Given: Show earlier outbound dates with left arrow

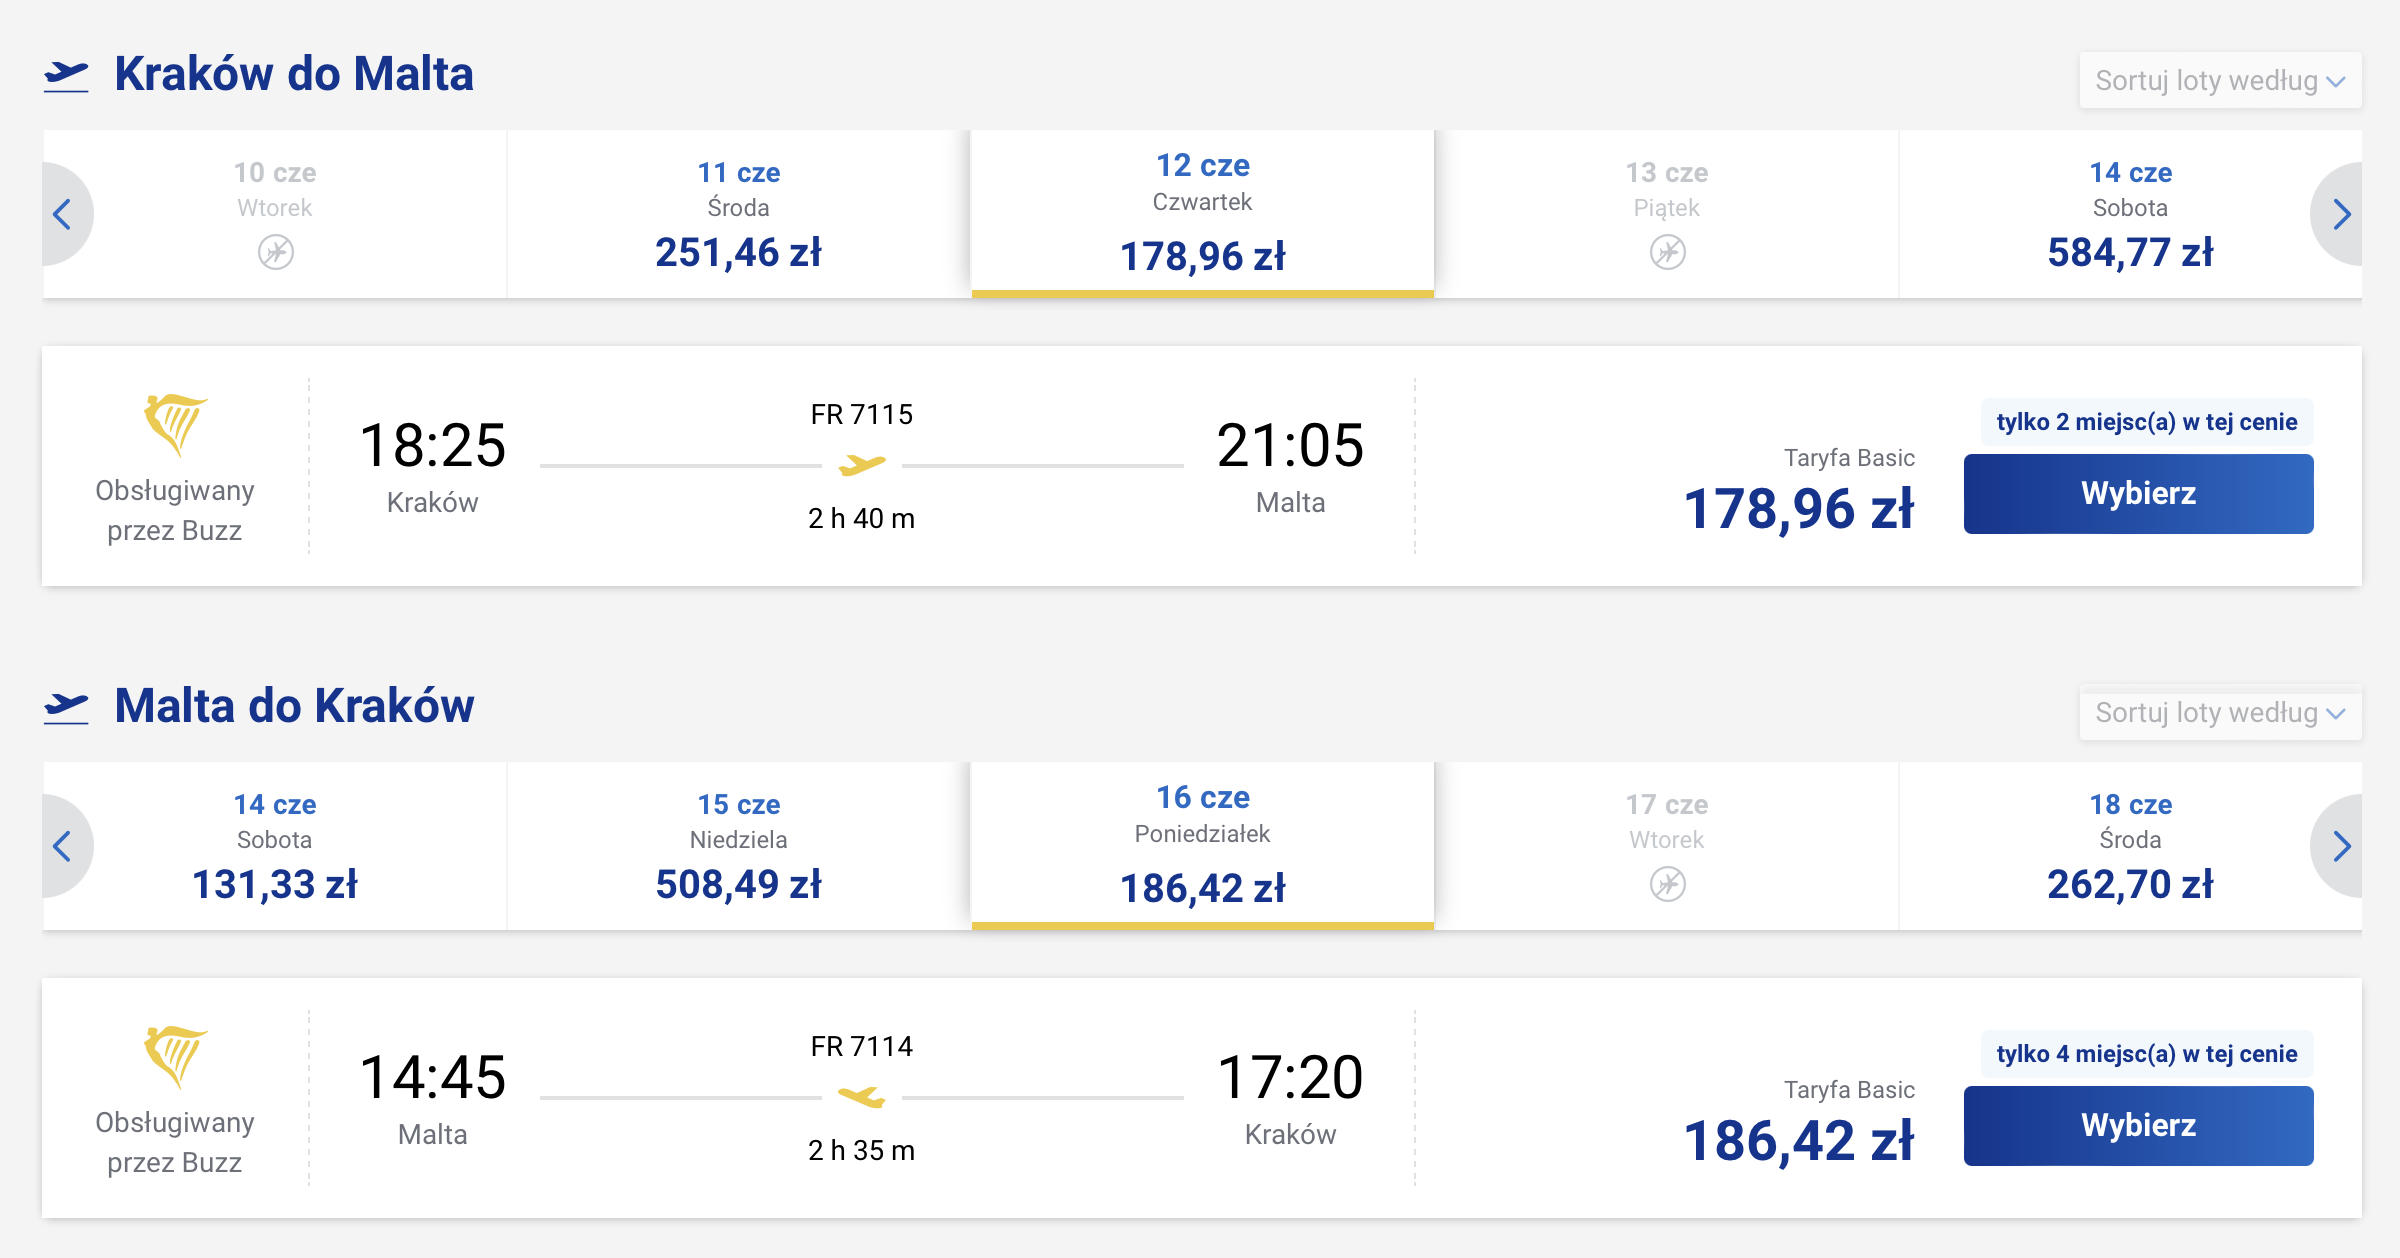Looking at the screenshot, I should 64,214.
